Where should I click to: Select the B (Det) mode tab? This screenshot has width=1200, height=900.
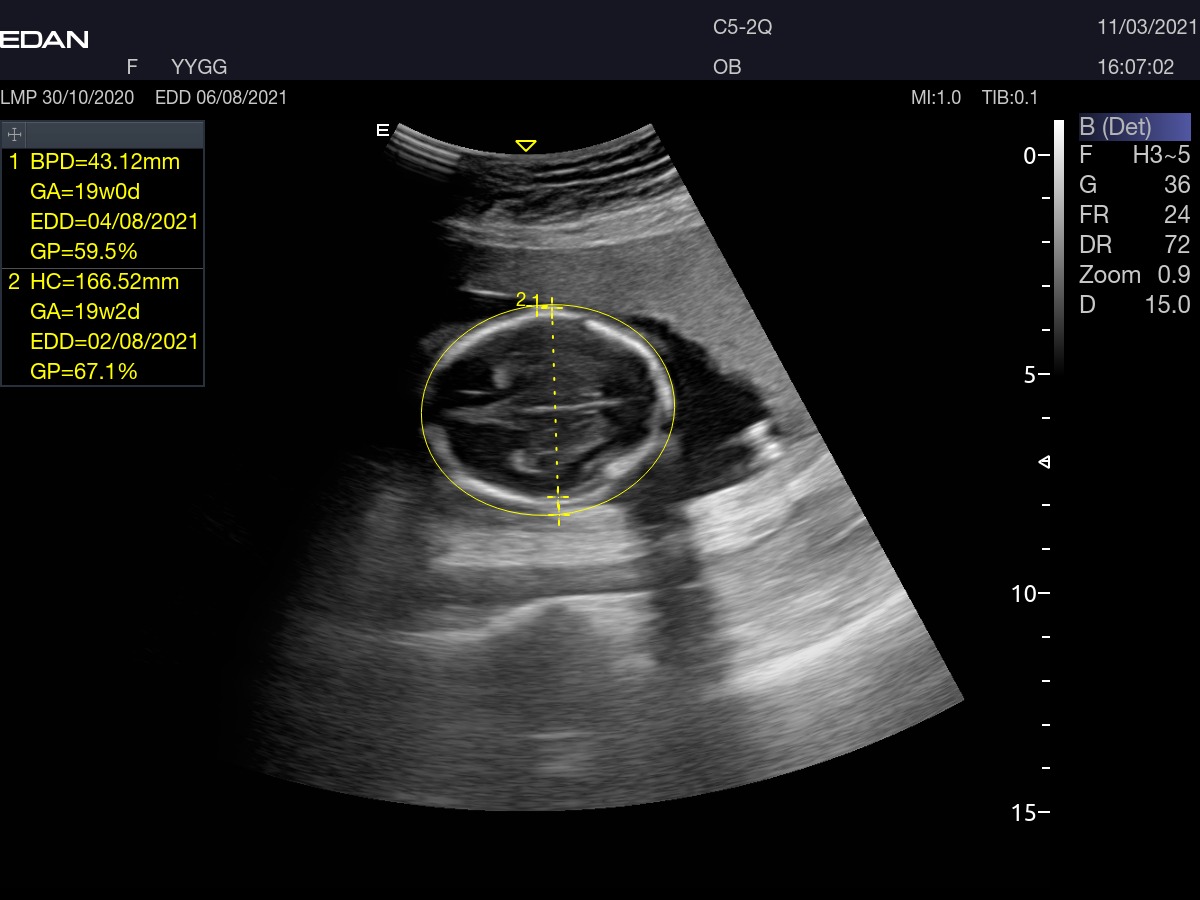(1134, 127)
